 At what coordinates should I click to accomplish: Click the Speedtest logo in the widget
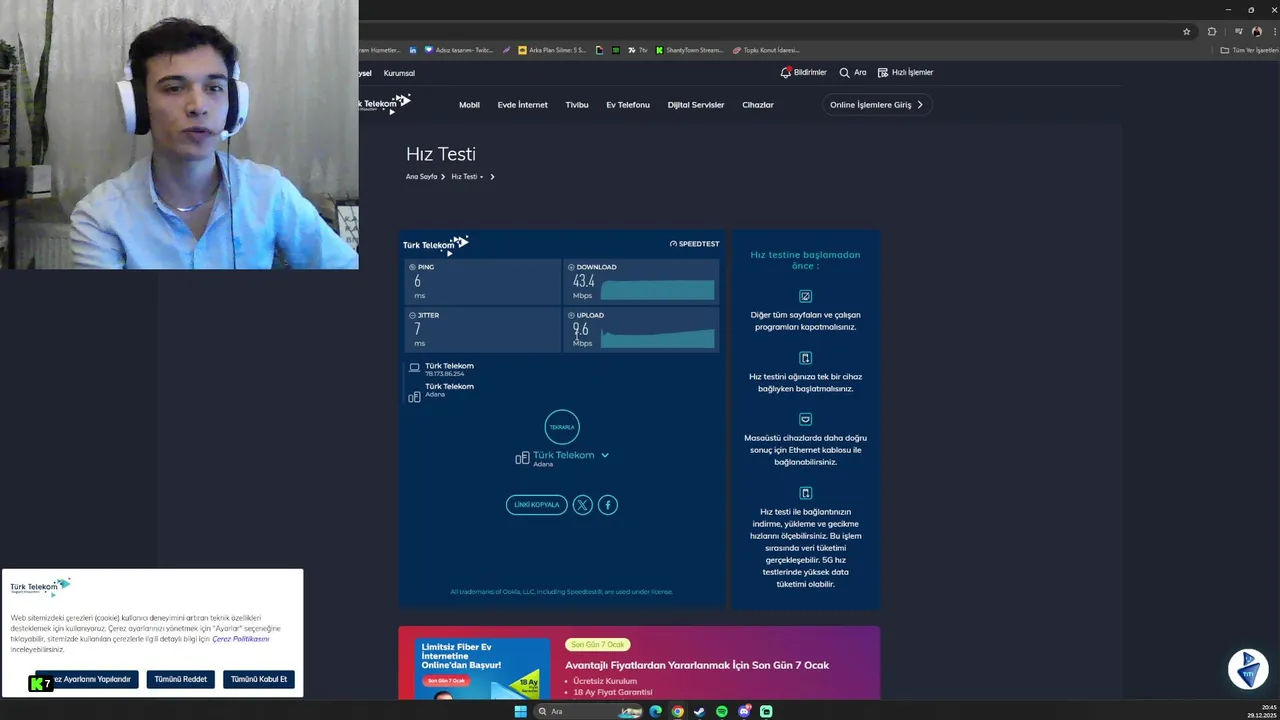click(x=695, y=244)
